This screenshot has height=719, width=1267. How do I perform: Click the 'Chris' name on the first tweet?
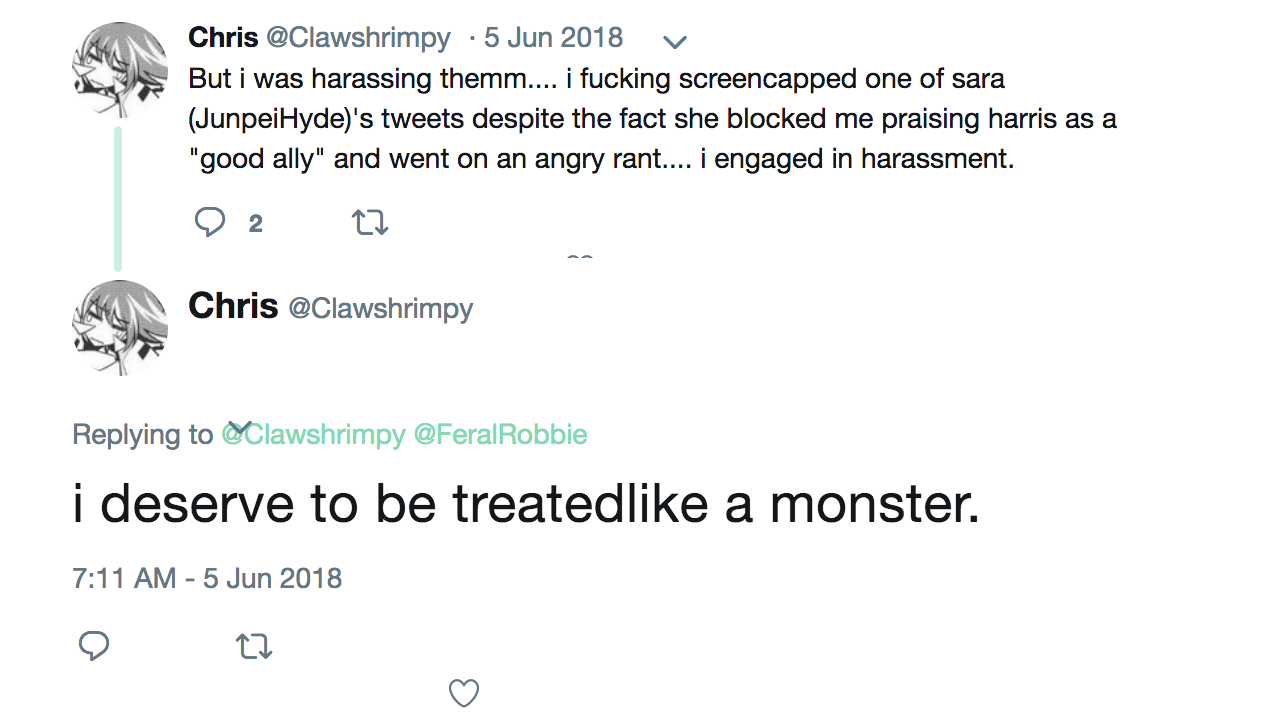tap(223, 38)
